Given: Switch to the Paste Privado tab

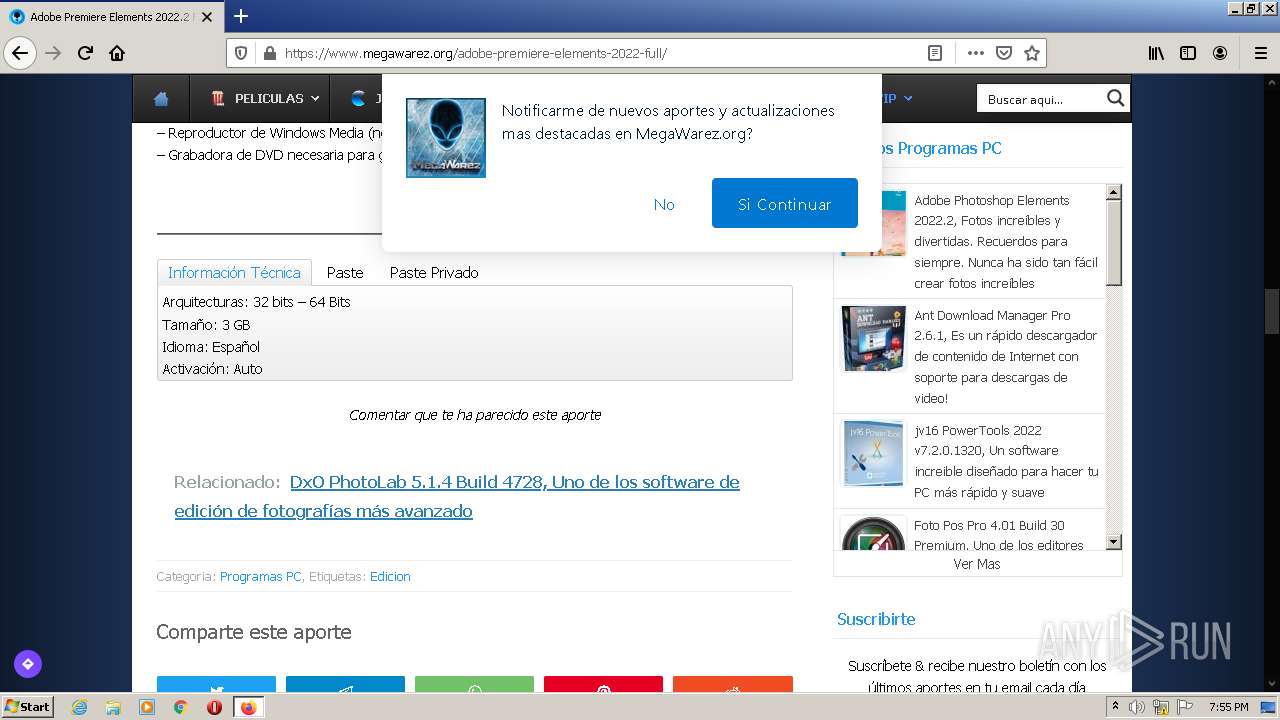Looking at the screenshot, I should pos(434,272).
